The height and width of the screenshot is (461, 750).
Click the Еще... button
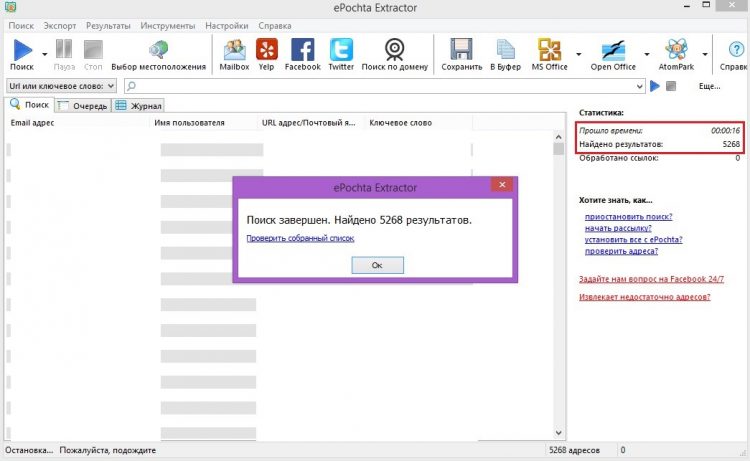709,86
